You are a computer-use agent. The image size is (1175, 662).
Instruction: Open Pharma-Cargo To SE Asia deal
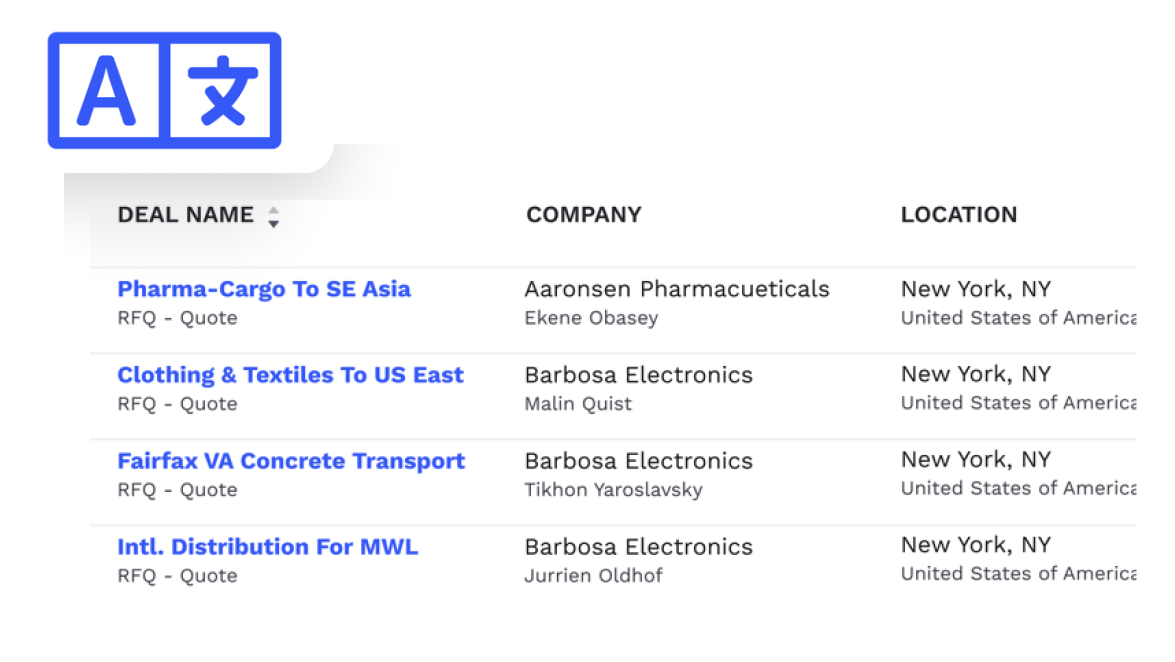coord(264,289)
